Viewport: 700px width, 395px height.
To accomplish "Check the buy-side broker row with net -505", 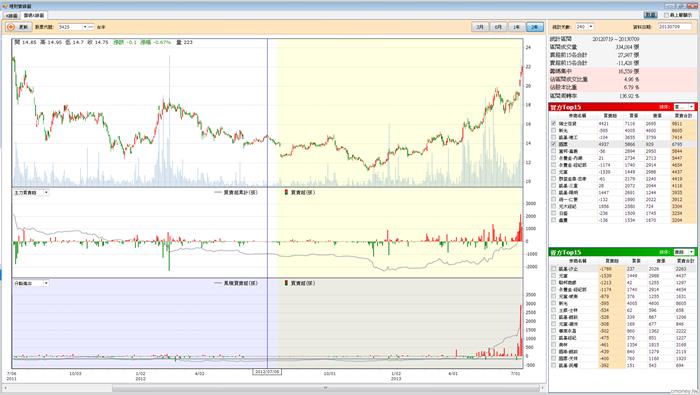I will (554, 130).
